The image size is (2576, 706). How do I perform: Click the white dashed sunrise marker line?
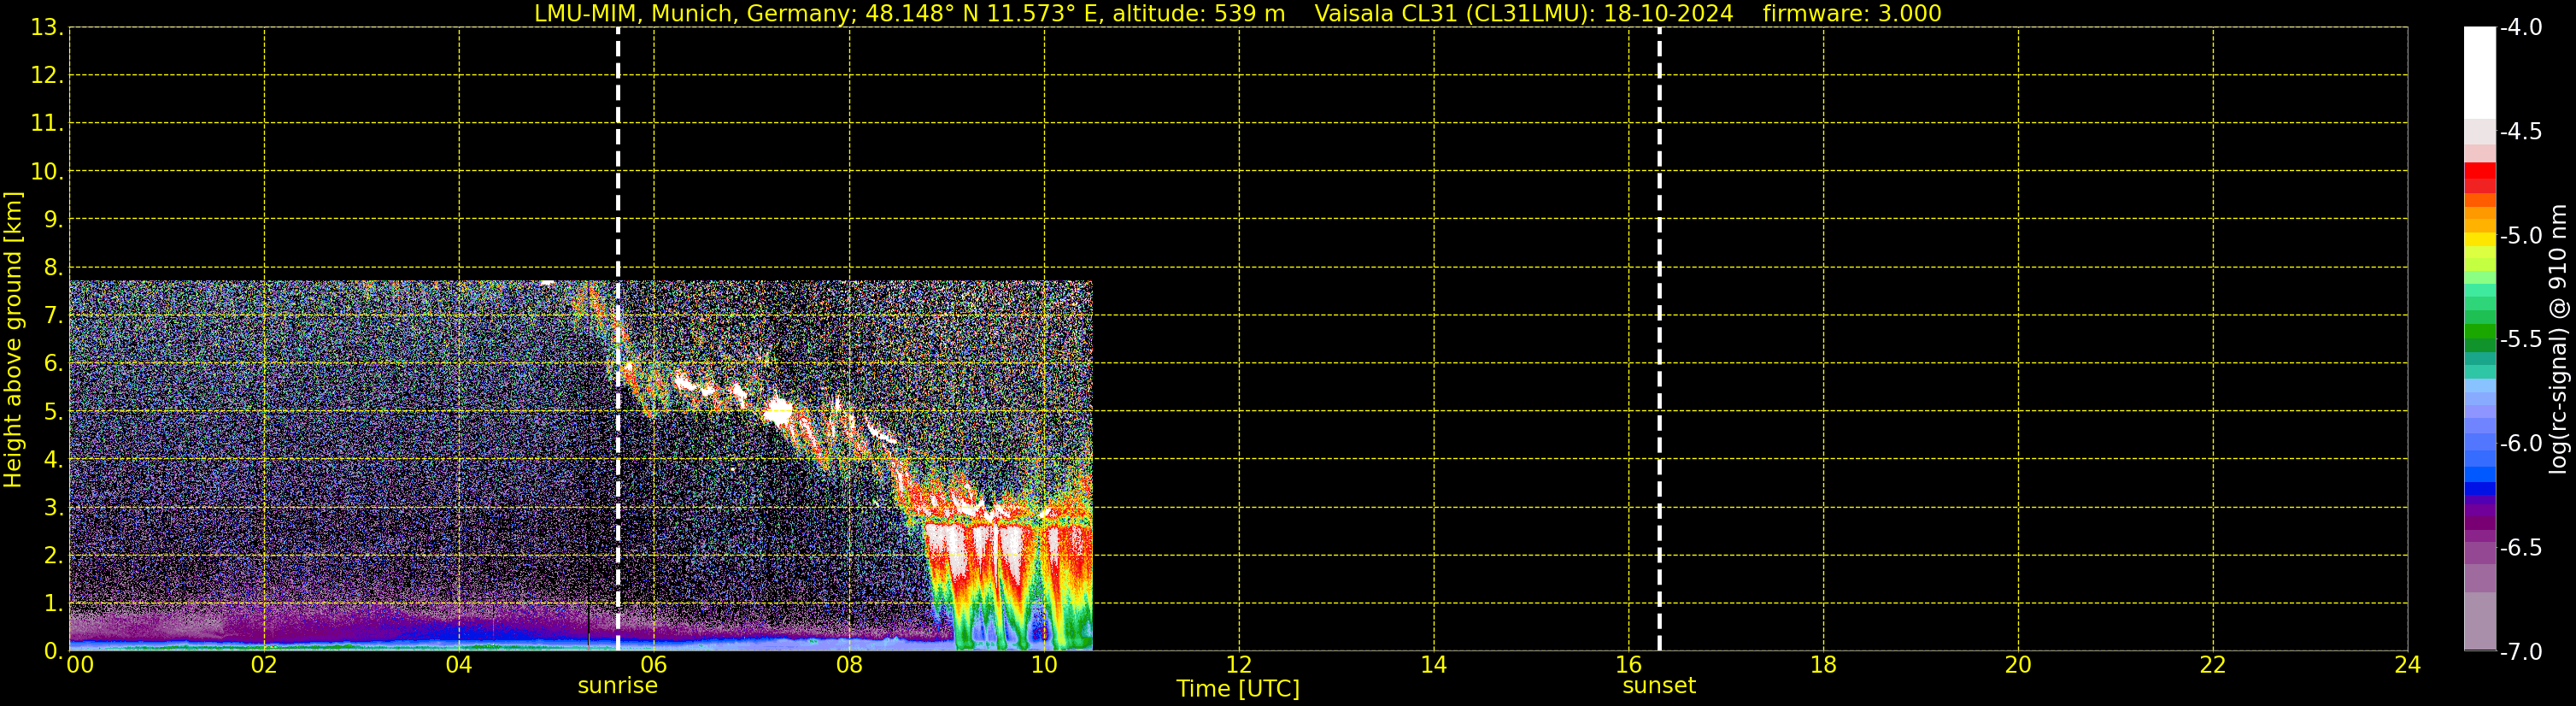(618, 339)
